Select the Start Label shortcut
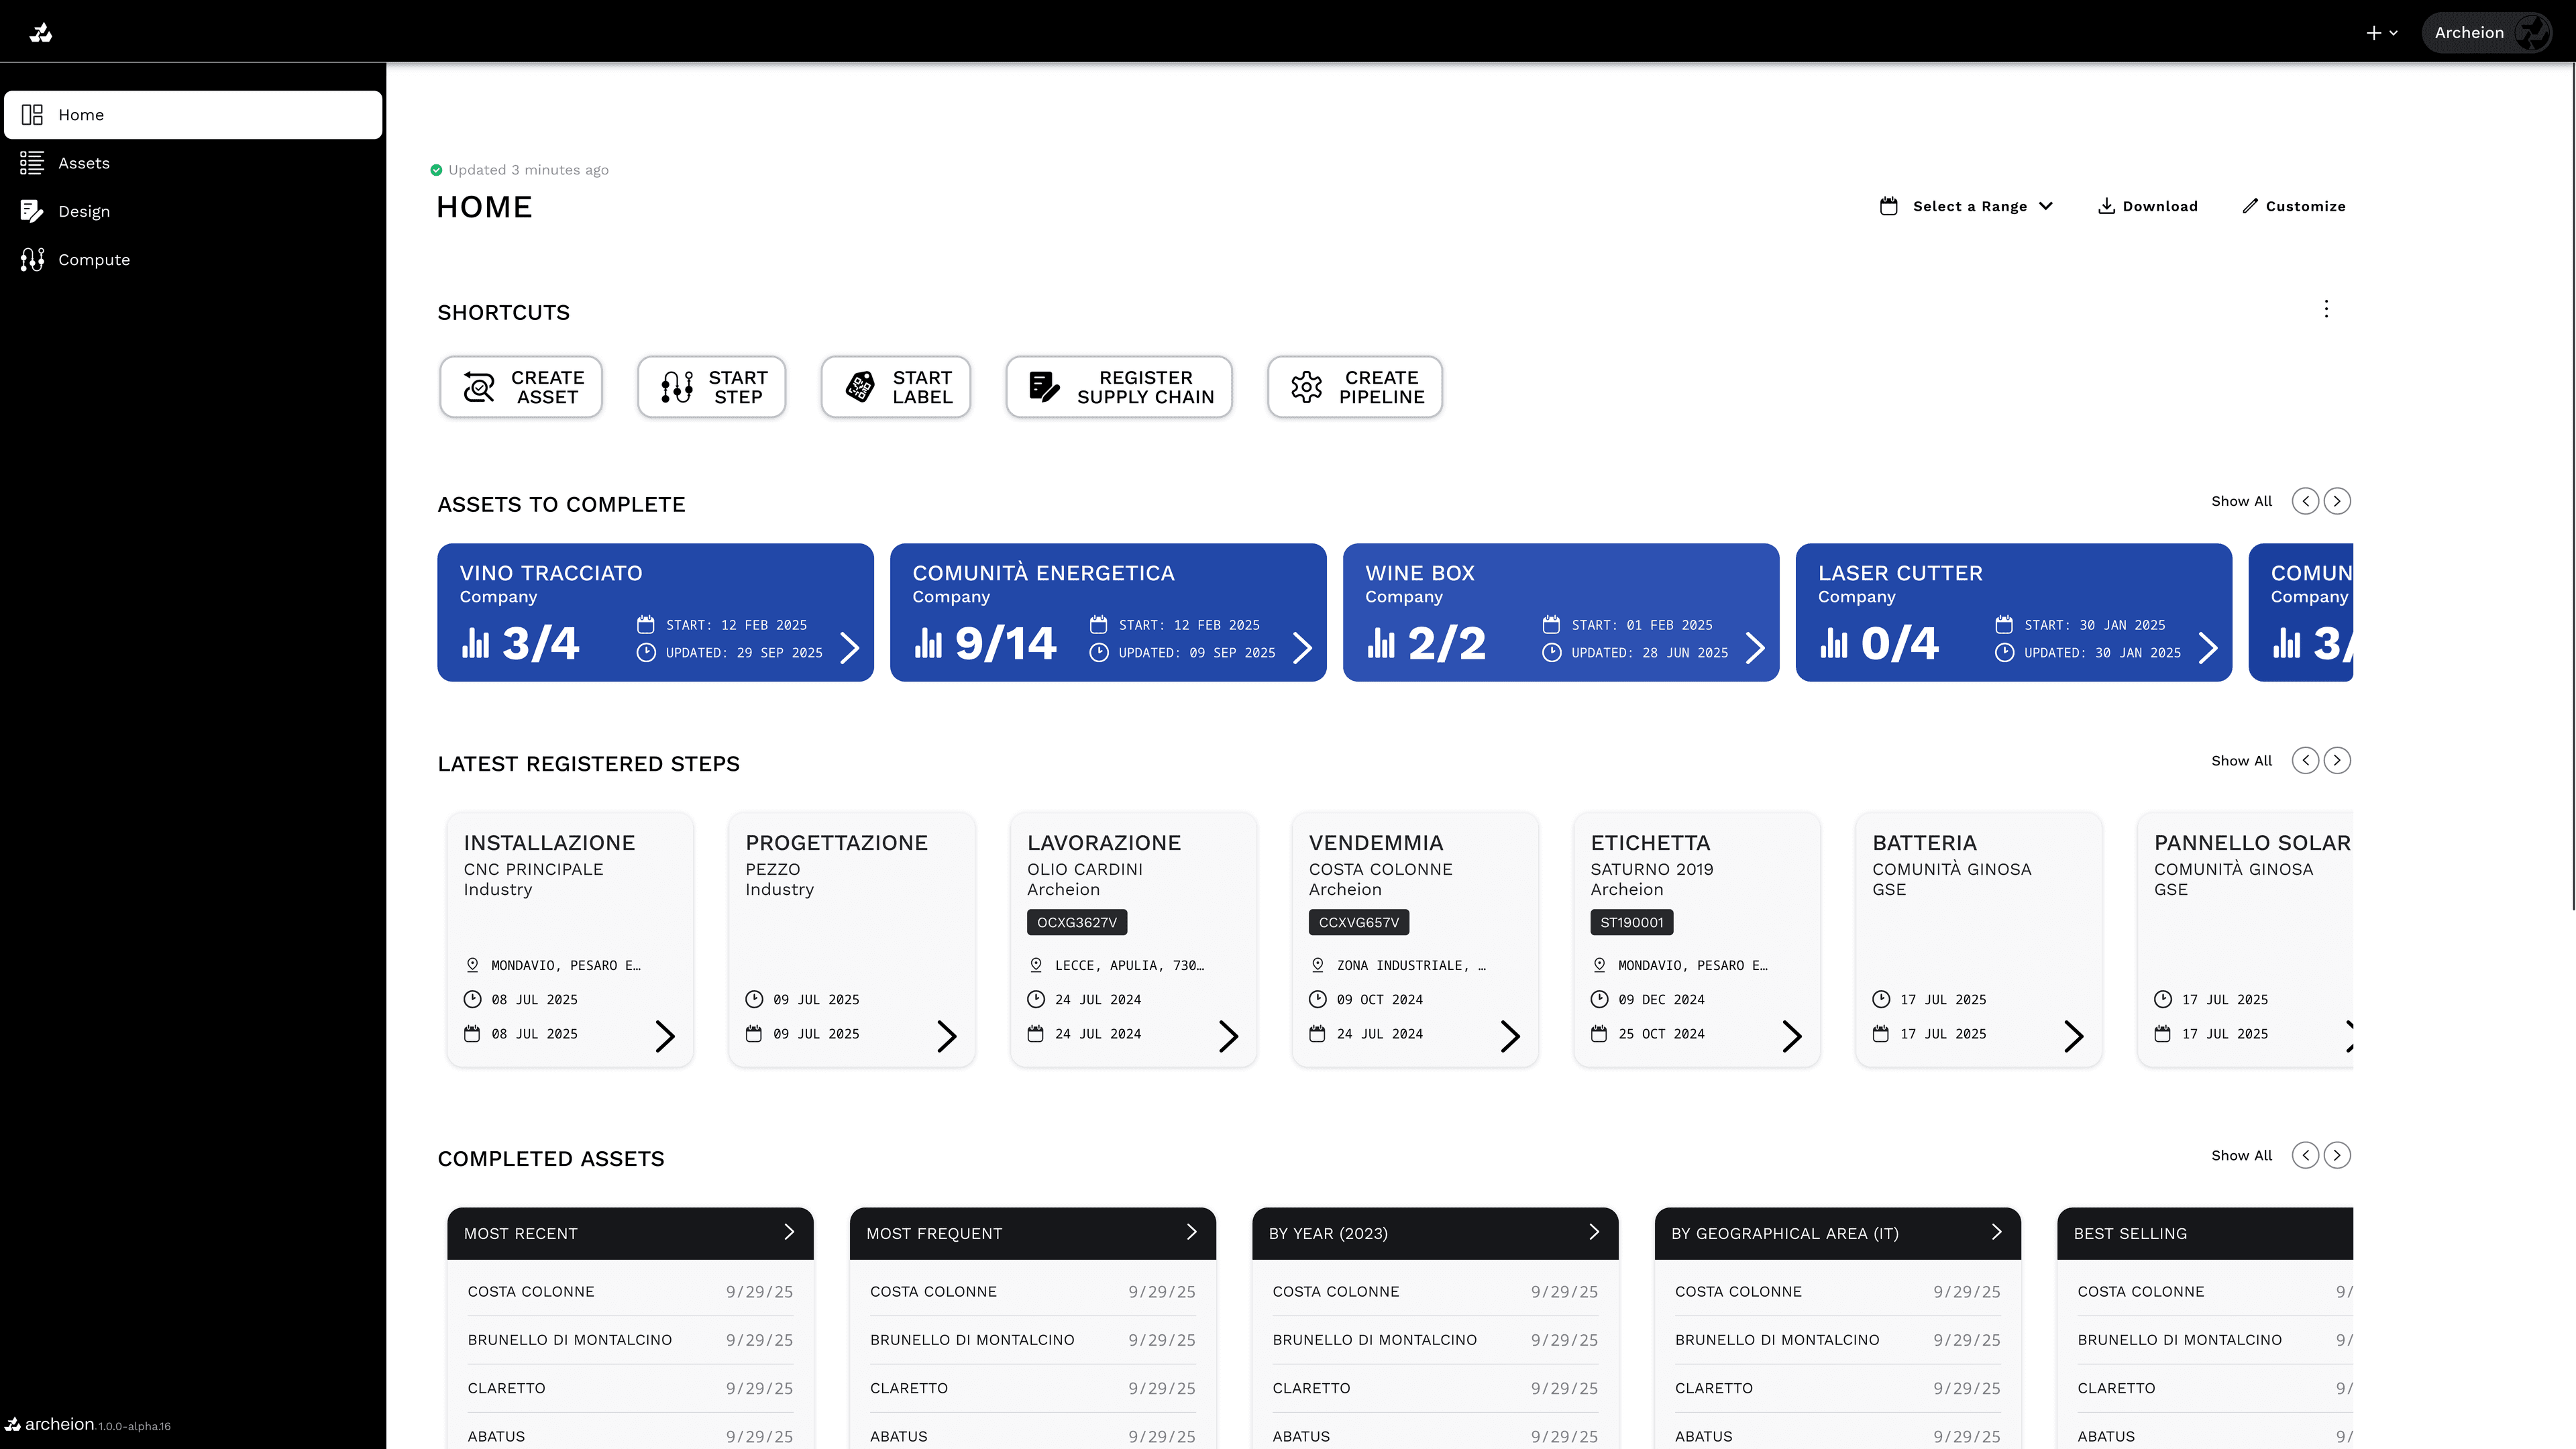This screenshot has width=2576, height=1449. click(x=895, y=387)
